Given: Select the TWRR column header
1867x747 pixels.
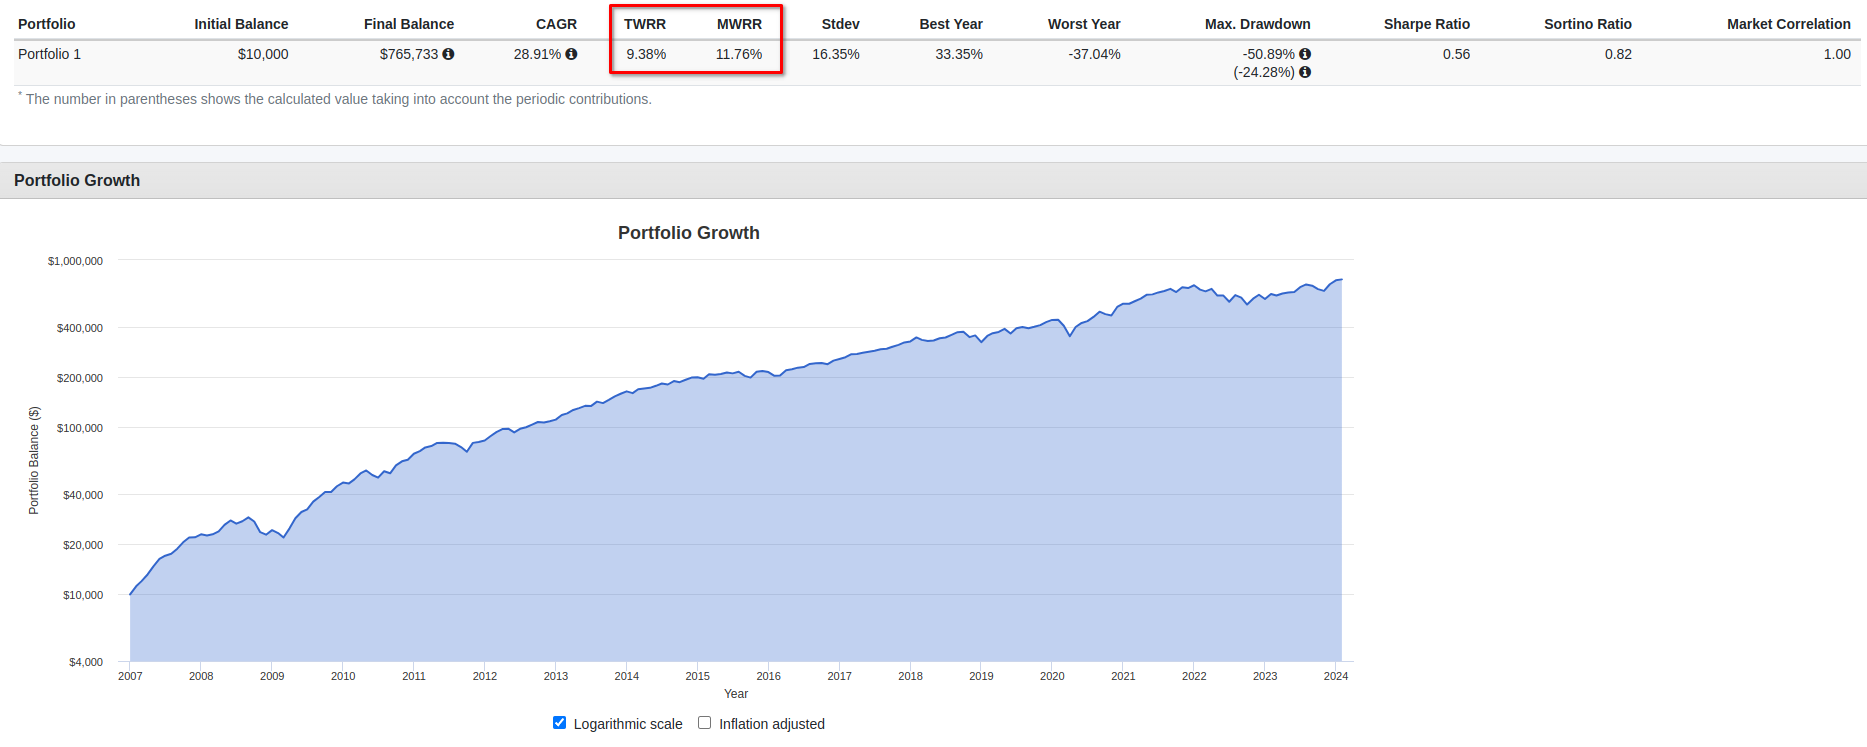Looking at the screenshot, I should click(x=645, y=24).
